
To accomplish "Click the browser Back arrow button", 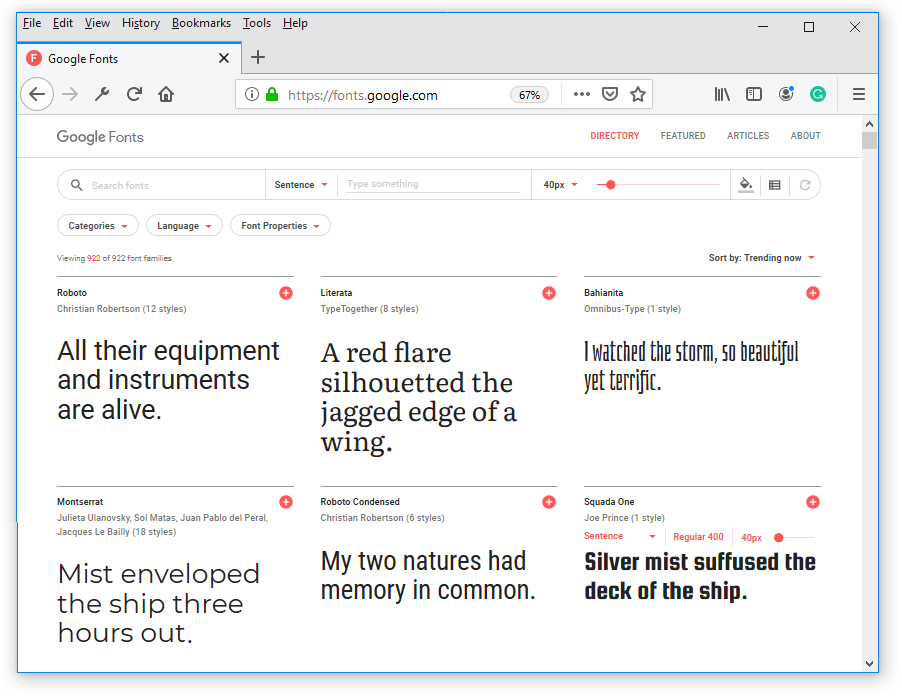I will tap(37, 94).
